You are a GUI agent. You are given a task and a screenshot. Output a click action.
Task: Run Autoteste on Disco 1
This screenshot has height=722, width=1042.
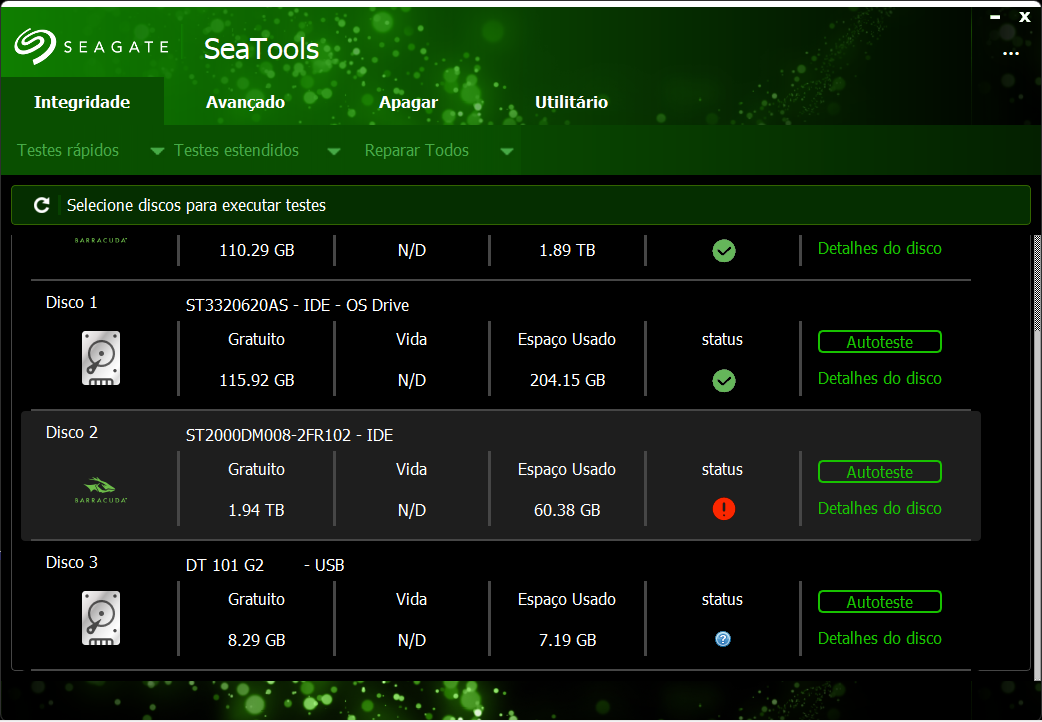coord(880,342)
